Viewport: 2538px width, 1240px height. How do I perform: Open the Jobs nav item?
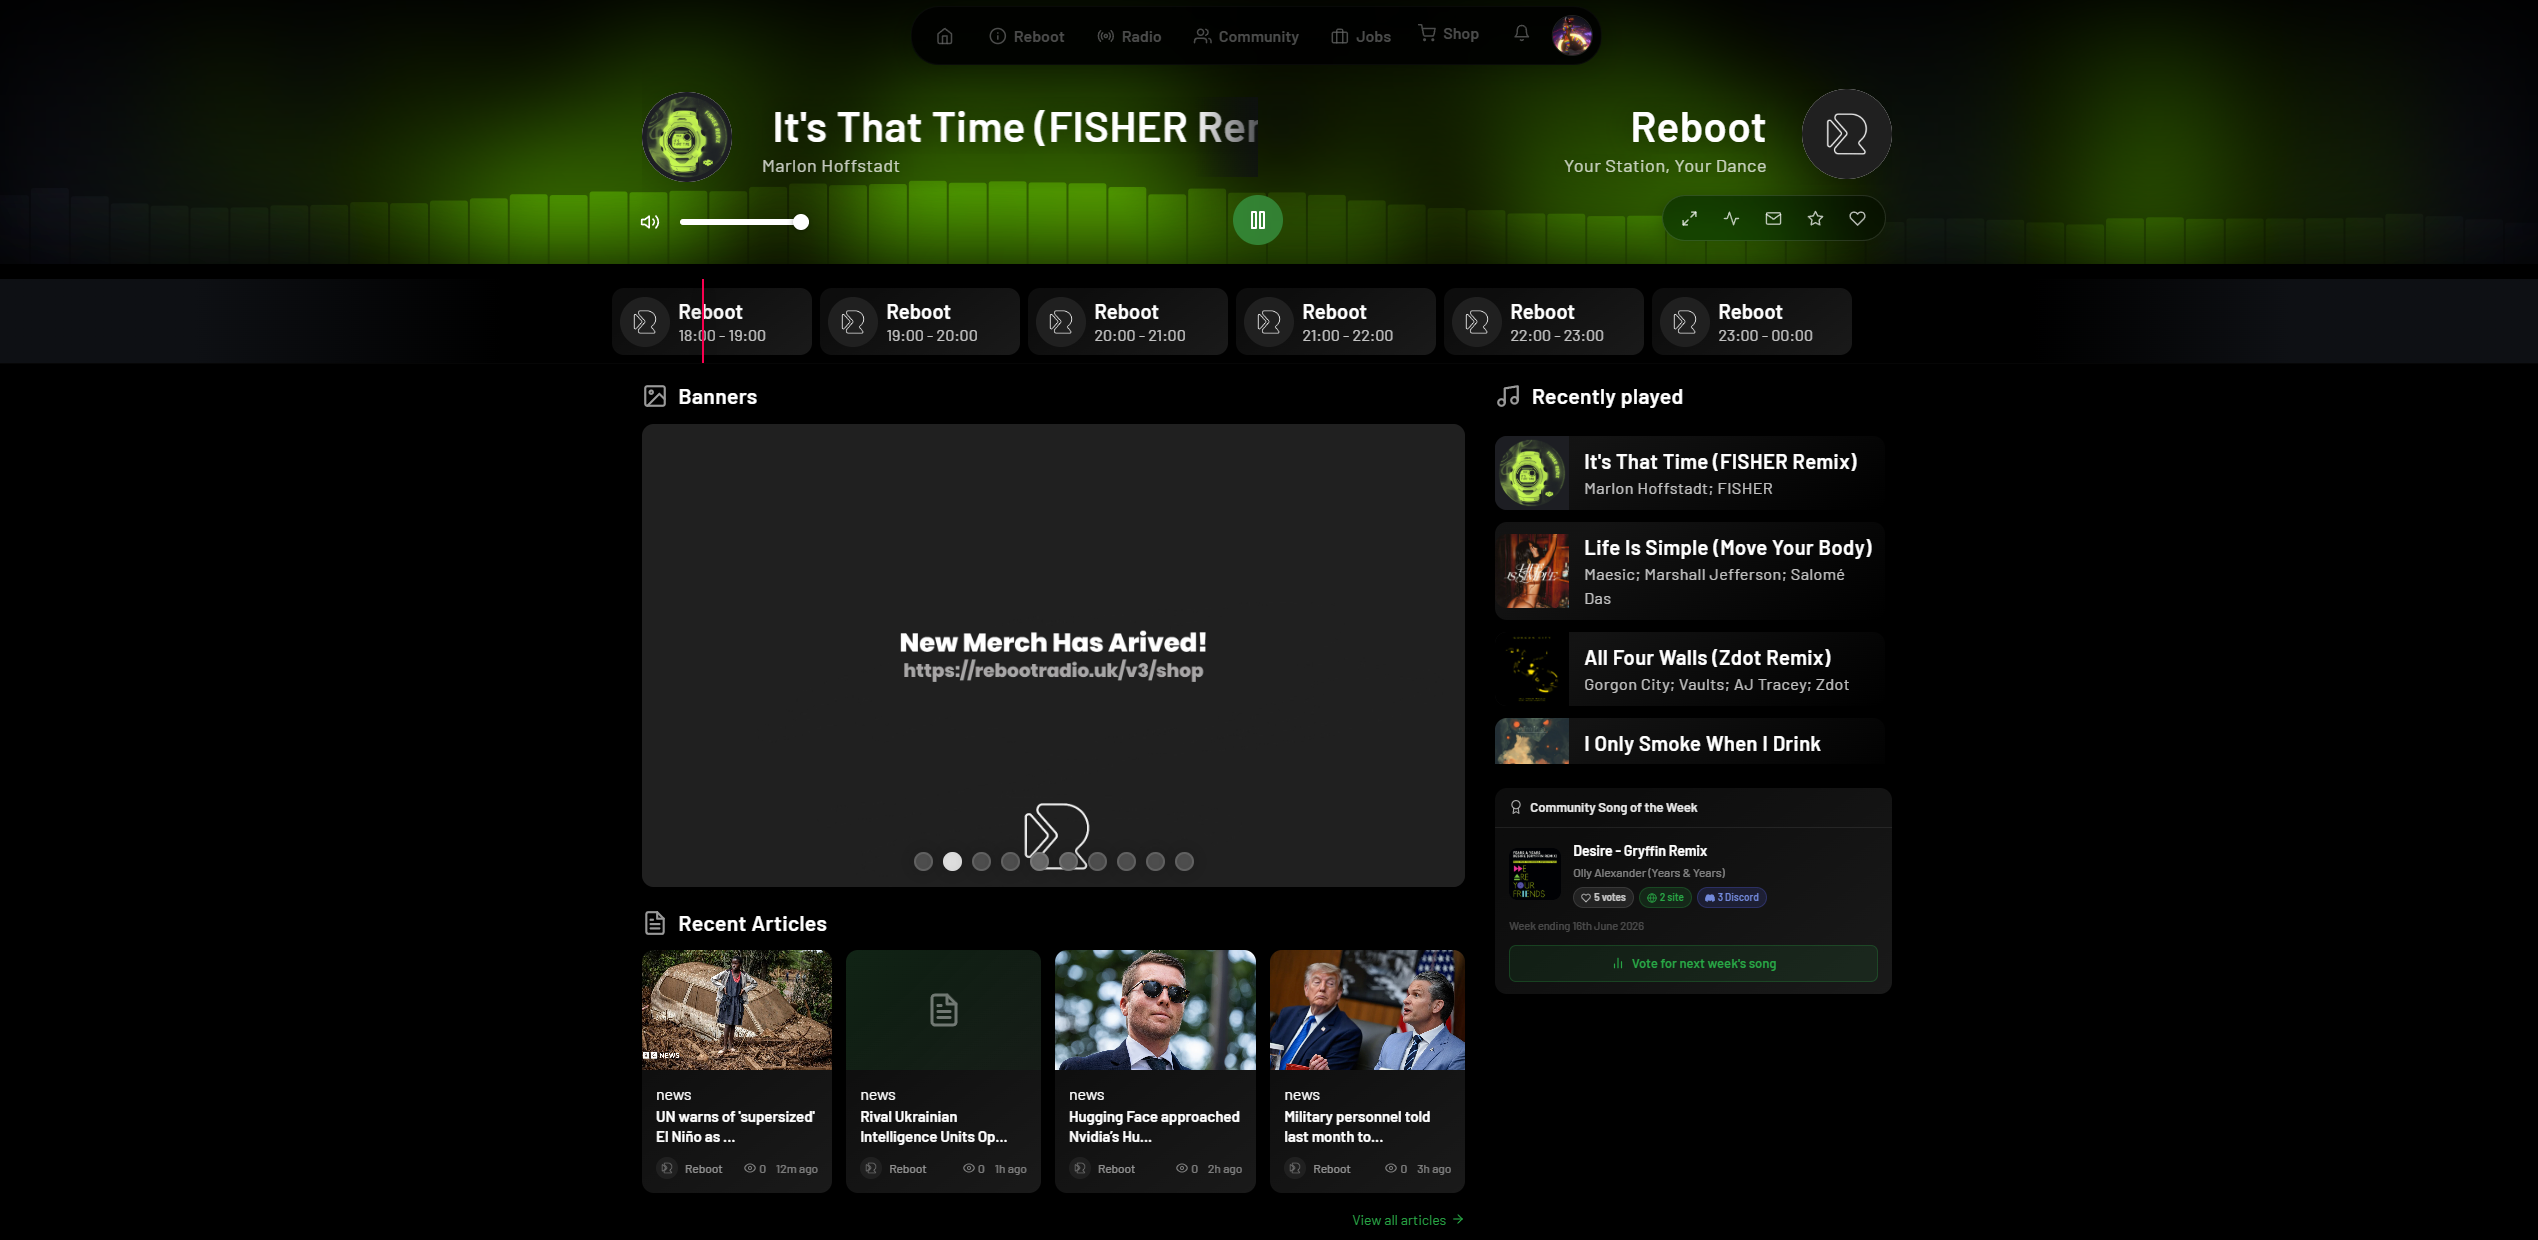point(1361,36)
